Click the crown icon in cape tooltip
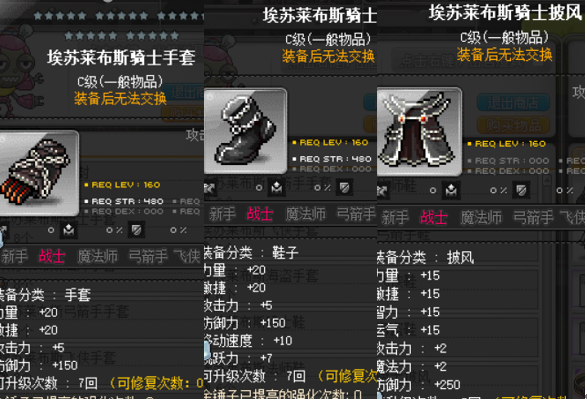This screenshot has width=587, height=401. (451, 191)
